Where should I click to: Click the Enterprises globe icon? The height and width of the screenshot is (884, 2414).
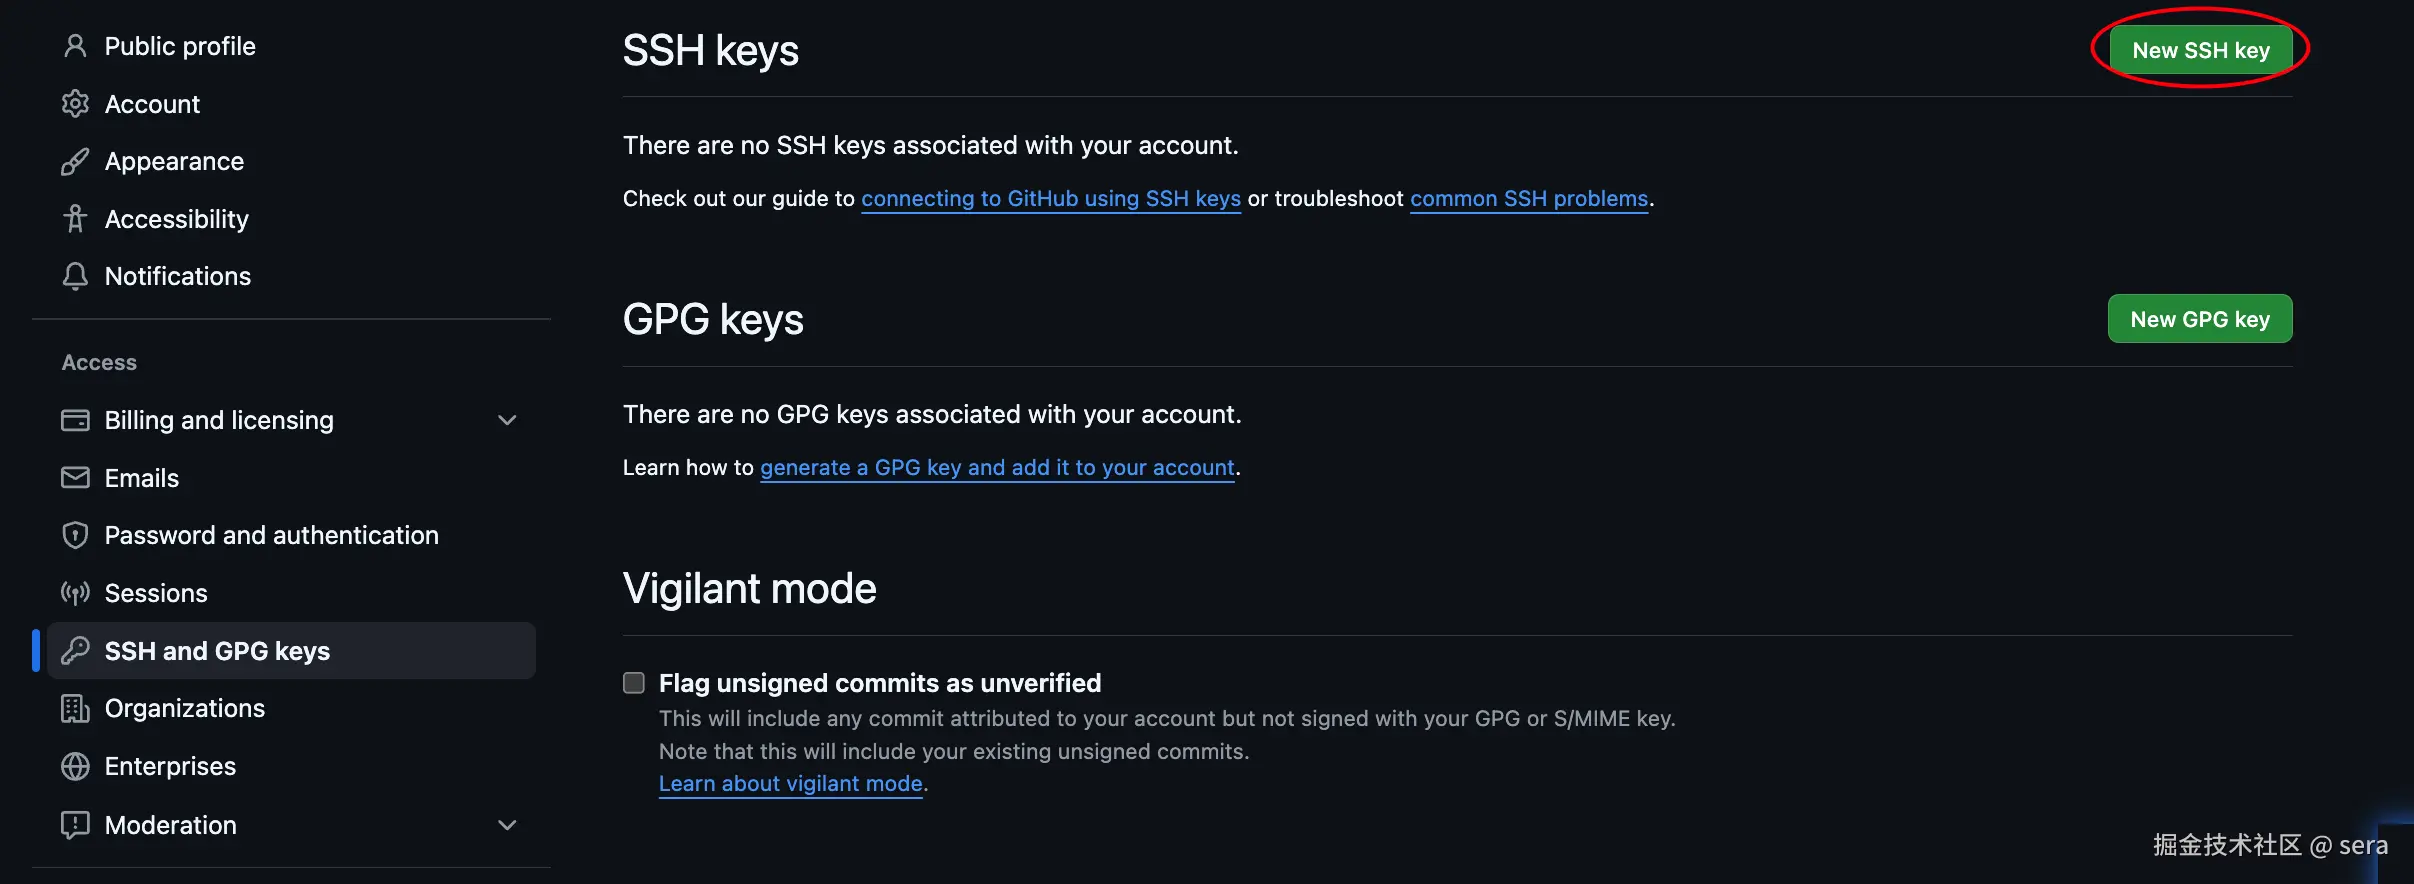75,766
